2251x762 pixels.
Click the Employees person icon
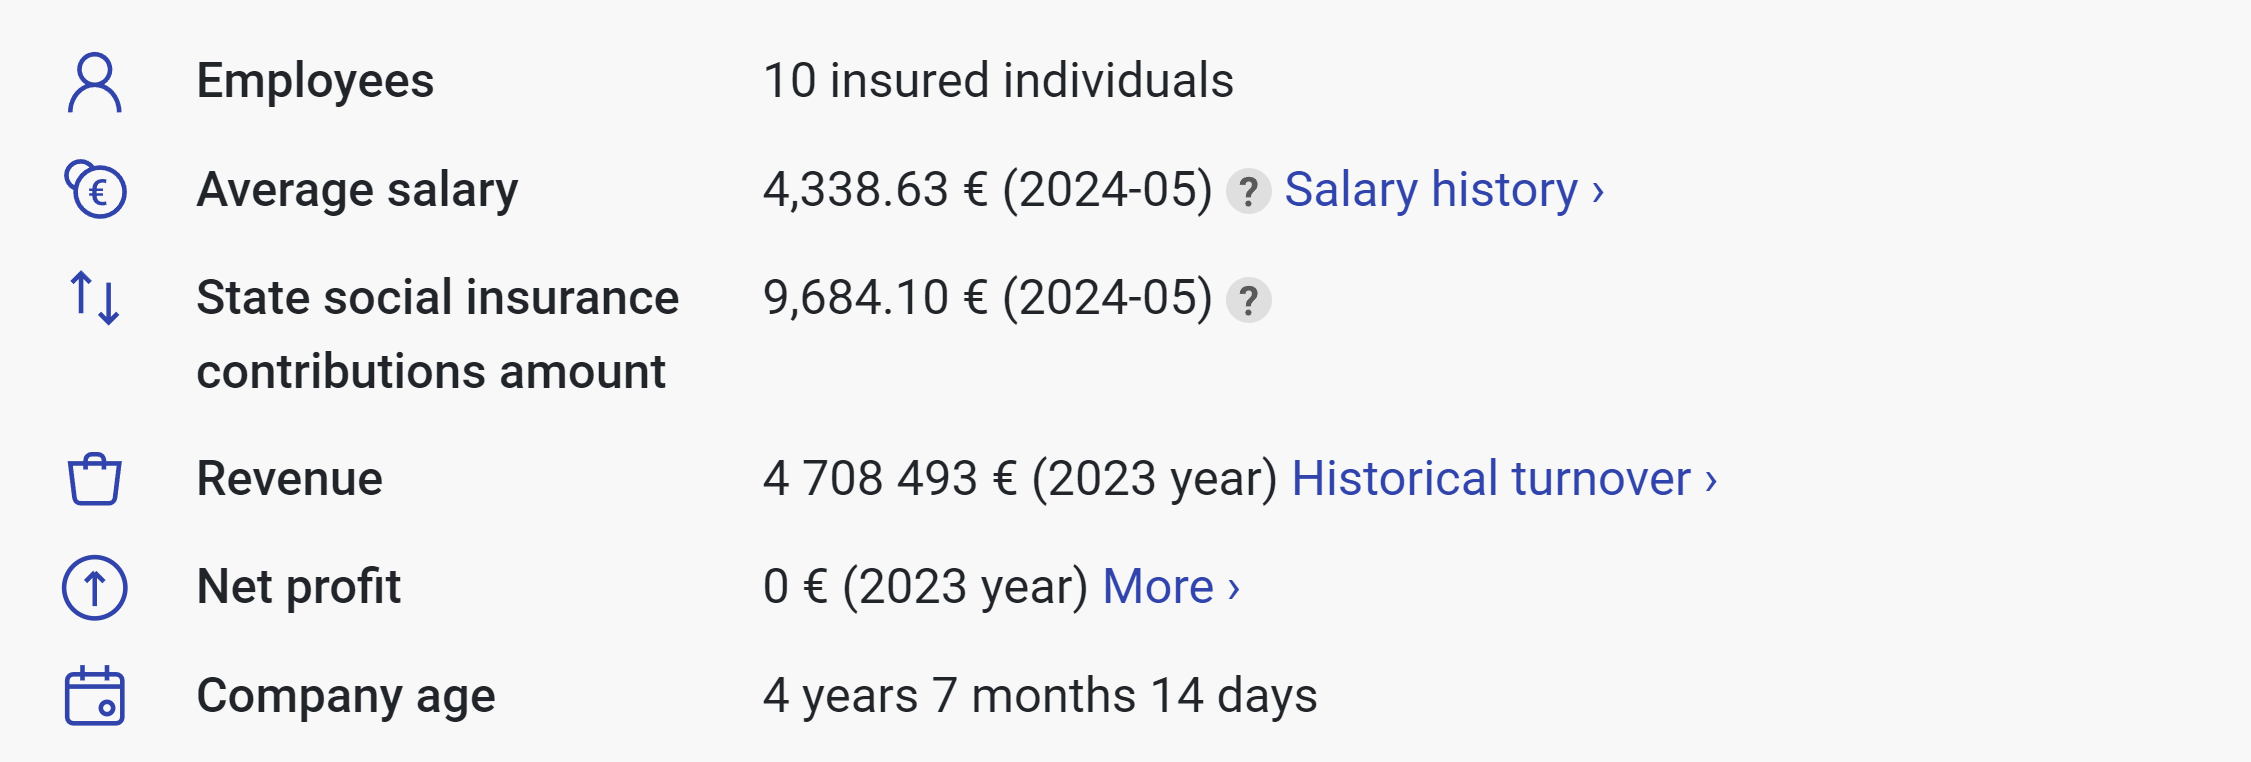(x=95, y=82)
